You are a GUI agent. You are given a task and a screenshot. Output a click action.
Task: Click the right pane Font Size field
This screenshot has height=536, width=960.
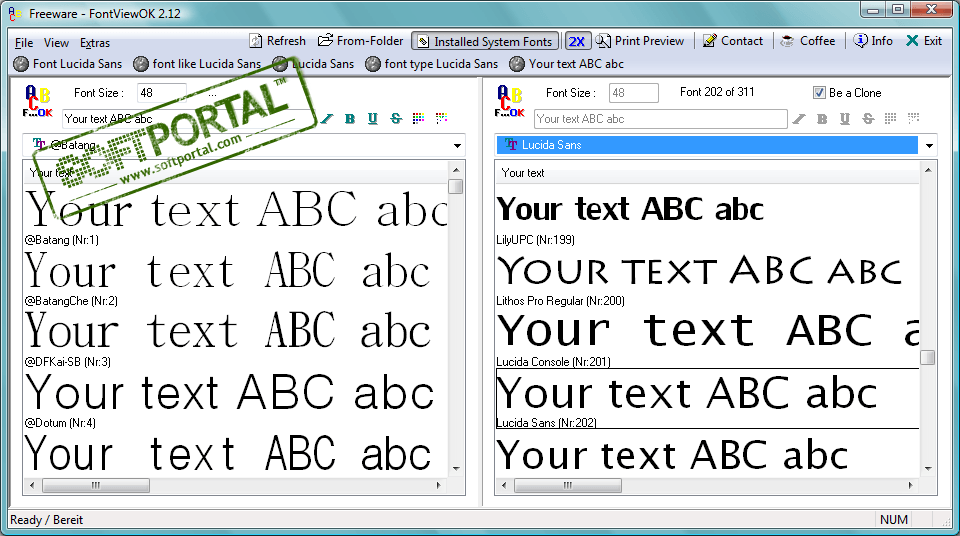tap(634, 93)
